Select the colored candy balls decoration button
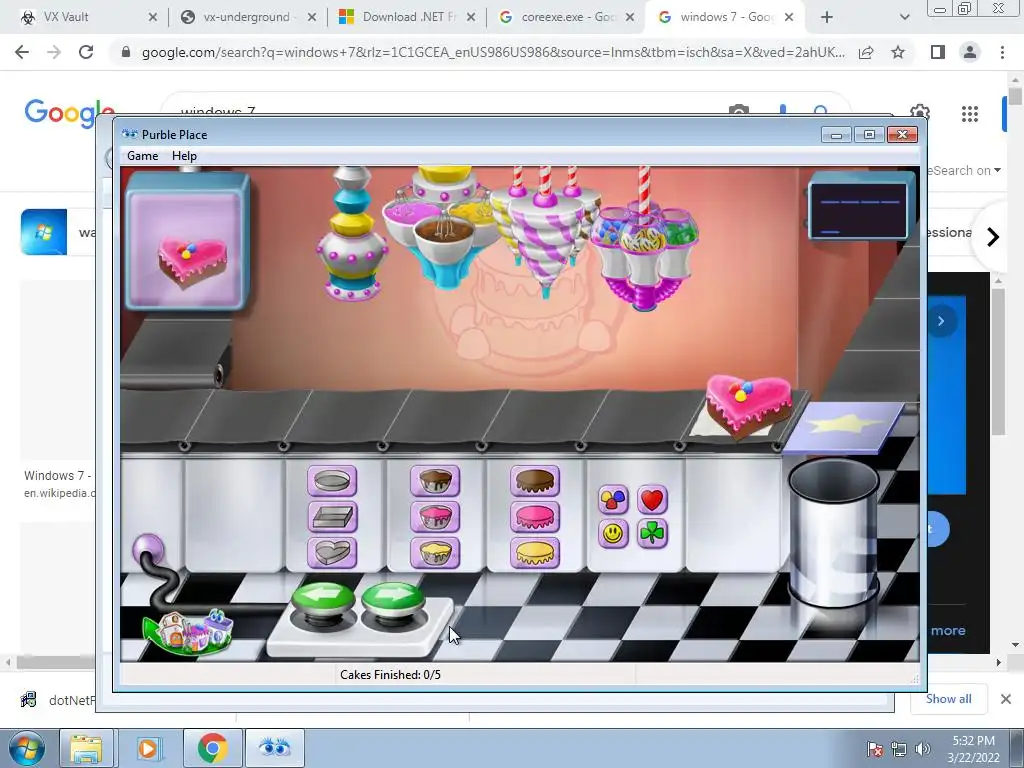This screenshot has width=1024, height=768. pos(613,500)
